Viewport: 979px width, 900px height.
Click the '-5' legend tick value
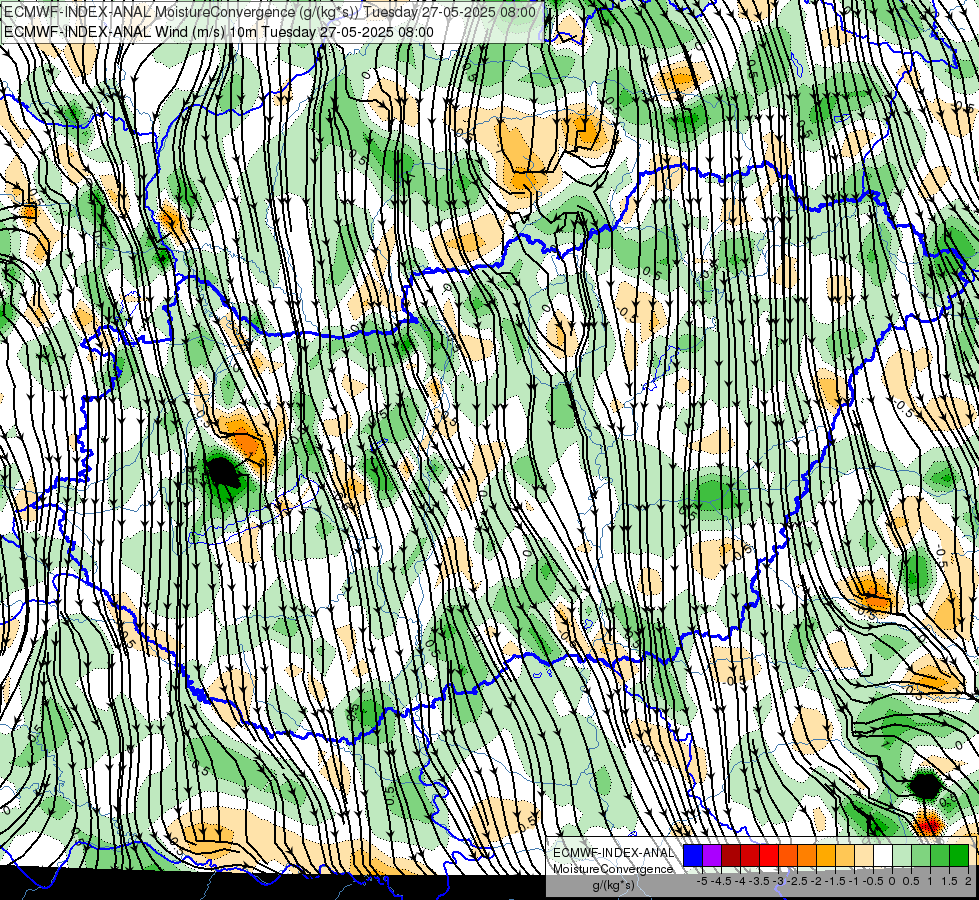pyautogui.click(x=702, y=881)
